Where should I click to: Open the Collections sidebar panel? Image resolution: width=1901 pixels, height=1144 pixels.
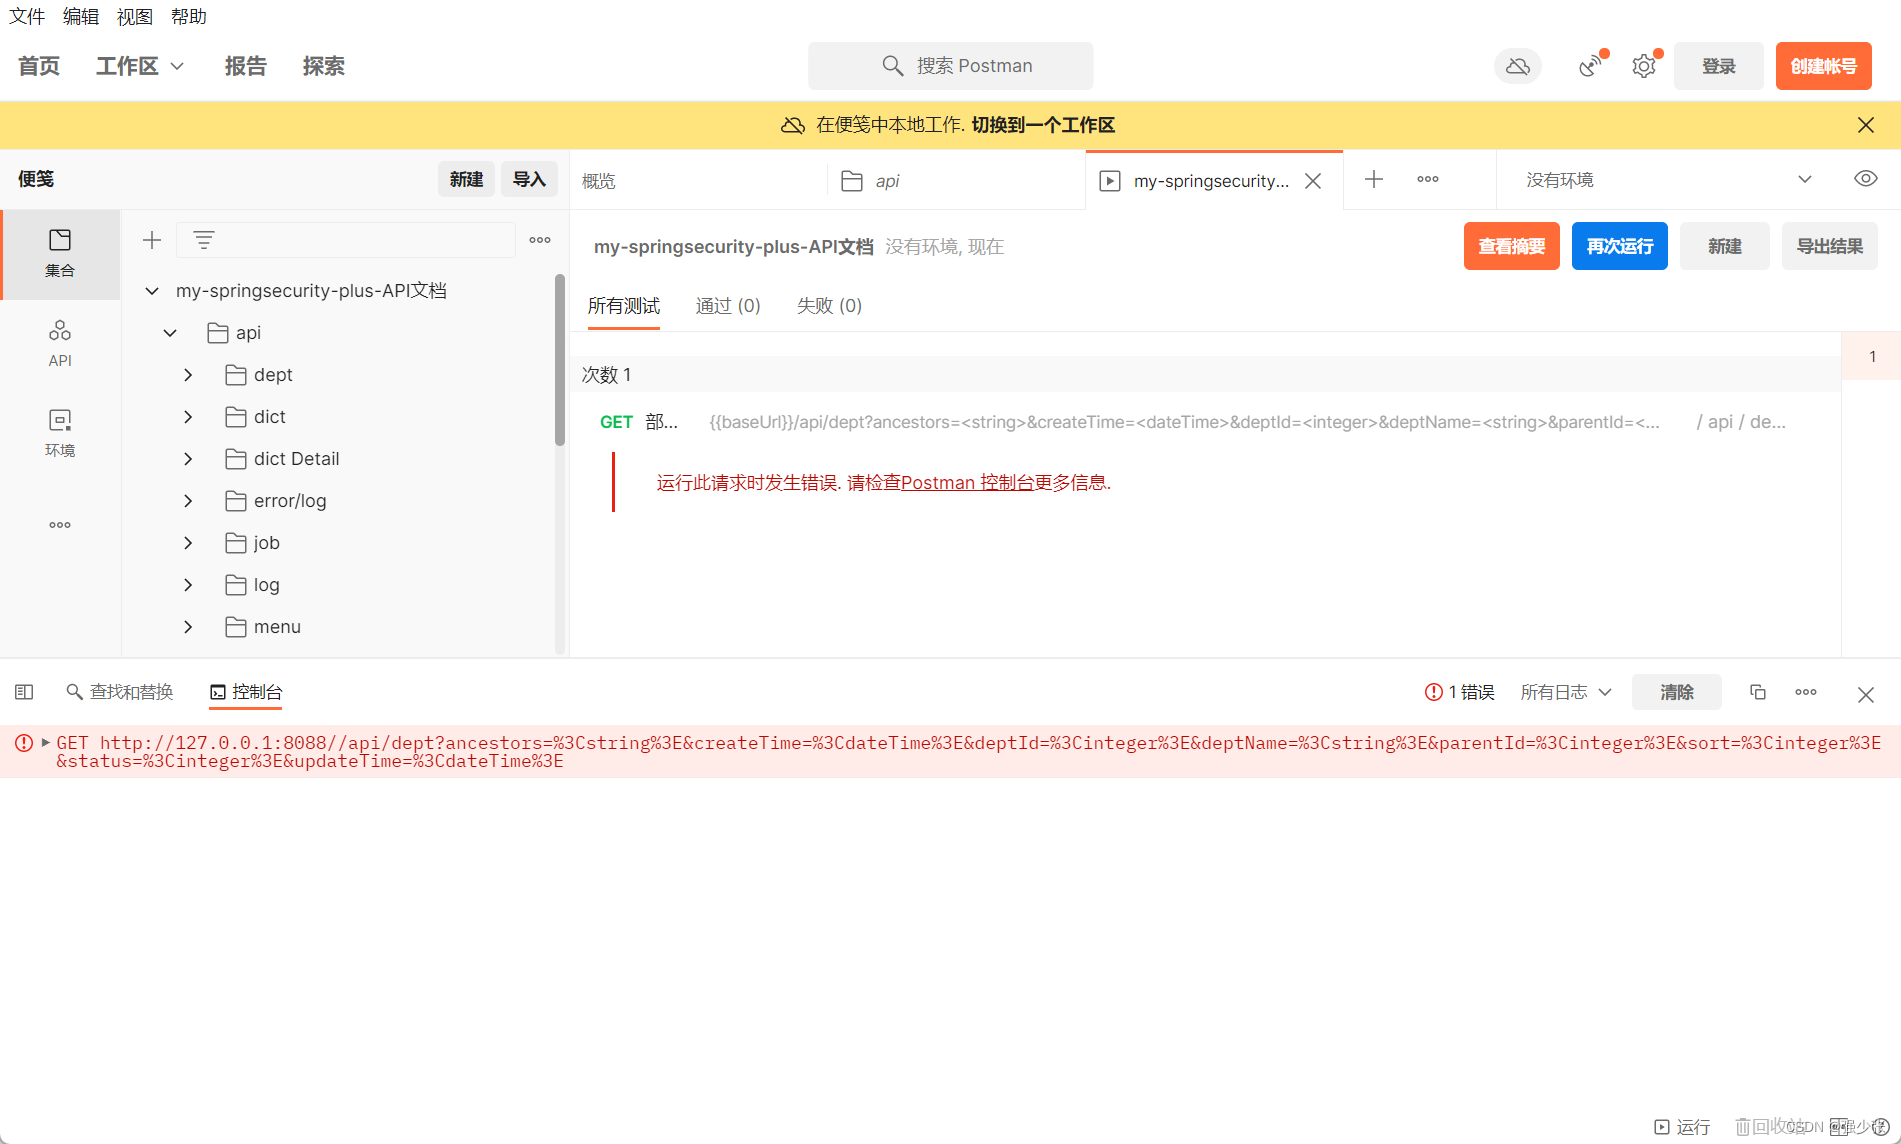60,254
